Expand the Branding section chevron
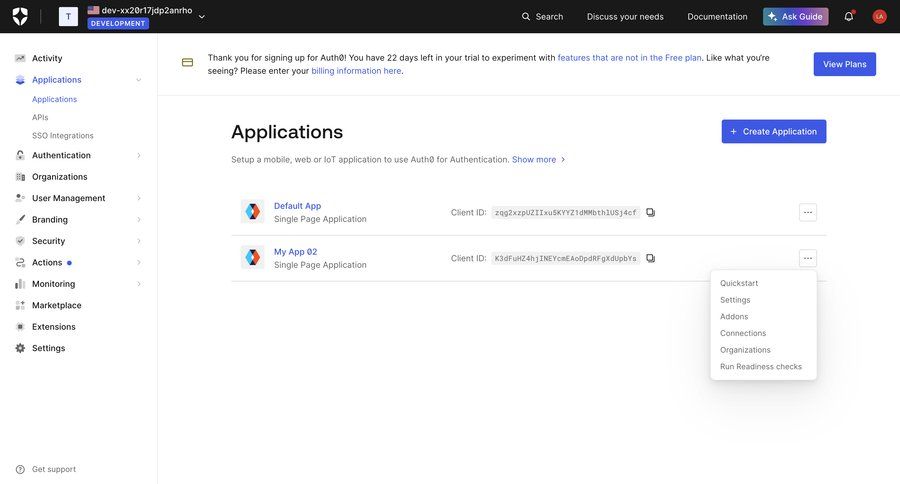The width and height of the screenshot is (900, 484). point(138,219)
